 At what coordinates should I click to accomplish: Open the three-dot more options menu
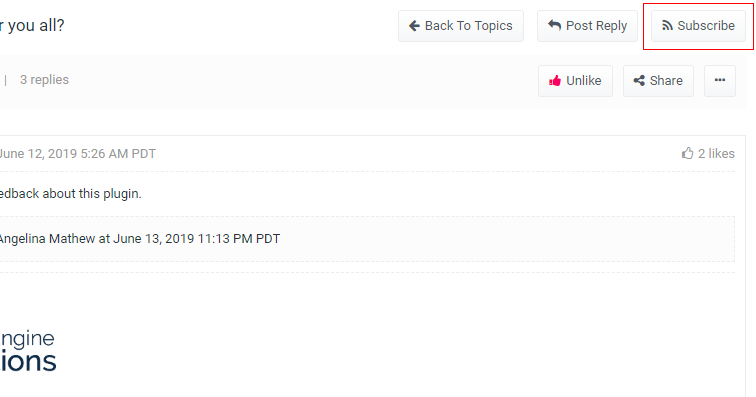pyautogui.click(x=720, y=81)
